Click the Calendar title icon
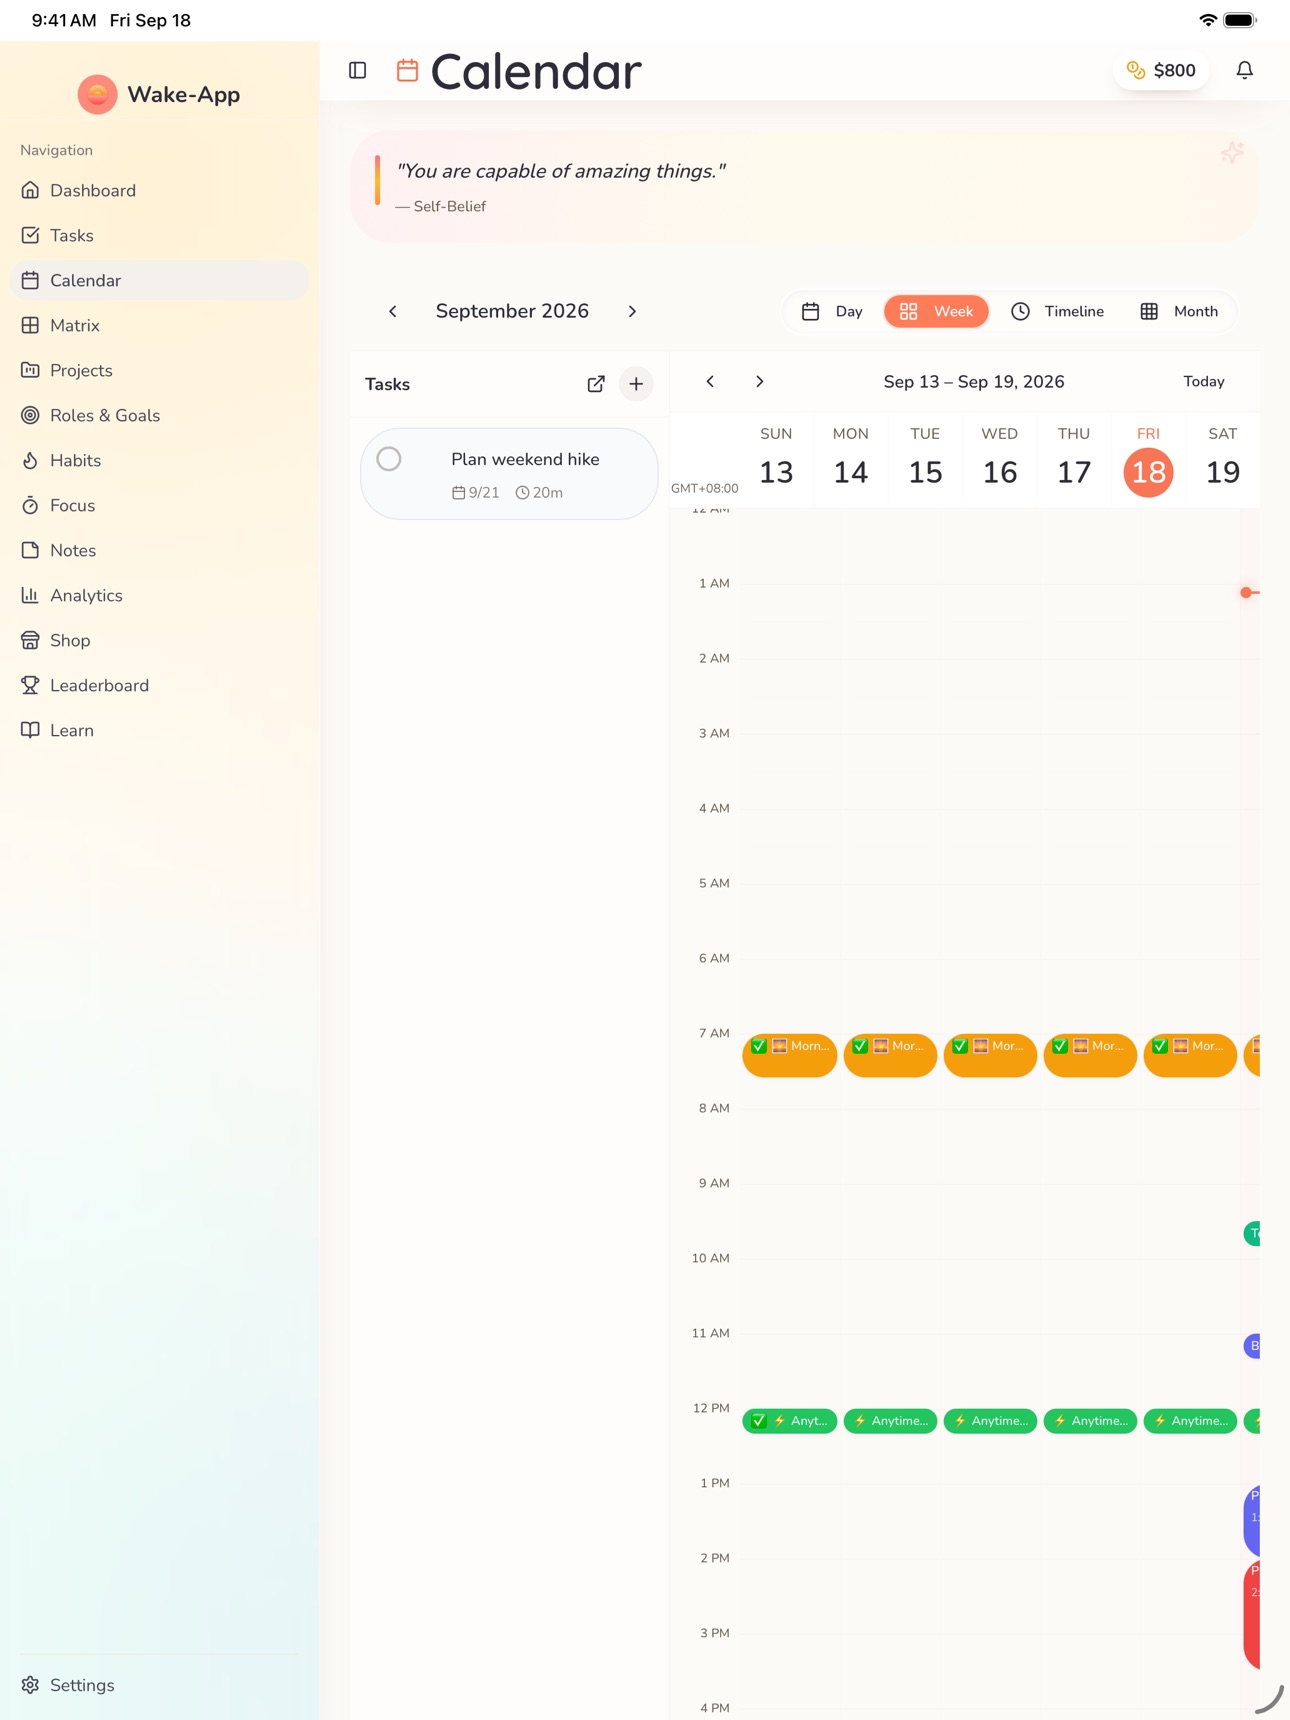1290x1720 pixels. click(x=407, y=70)
